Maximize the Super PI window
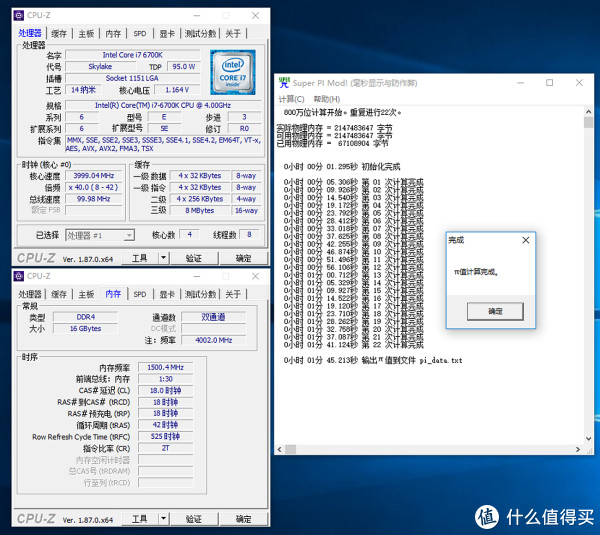This screenshot has width=600, height=535. click(549, 83)
